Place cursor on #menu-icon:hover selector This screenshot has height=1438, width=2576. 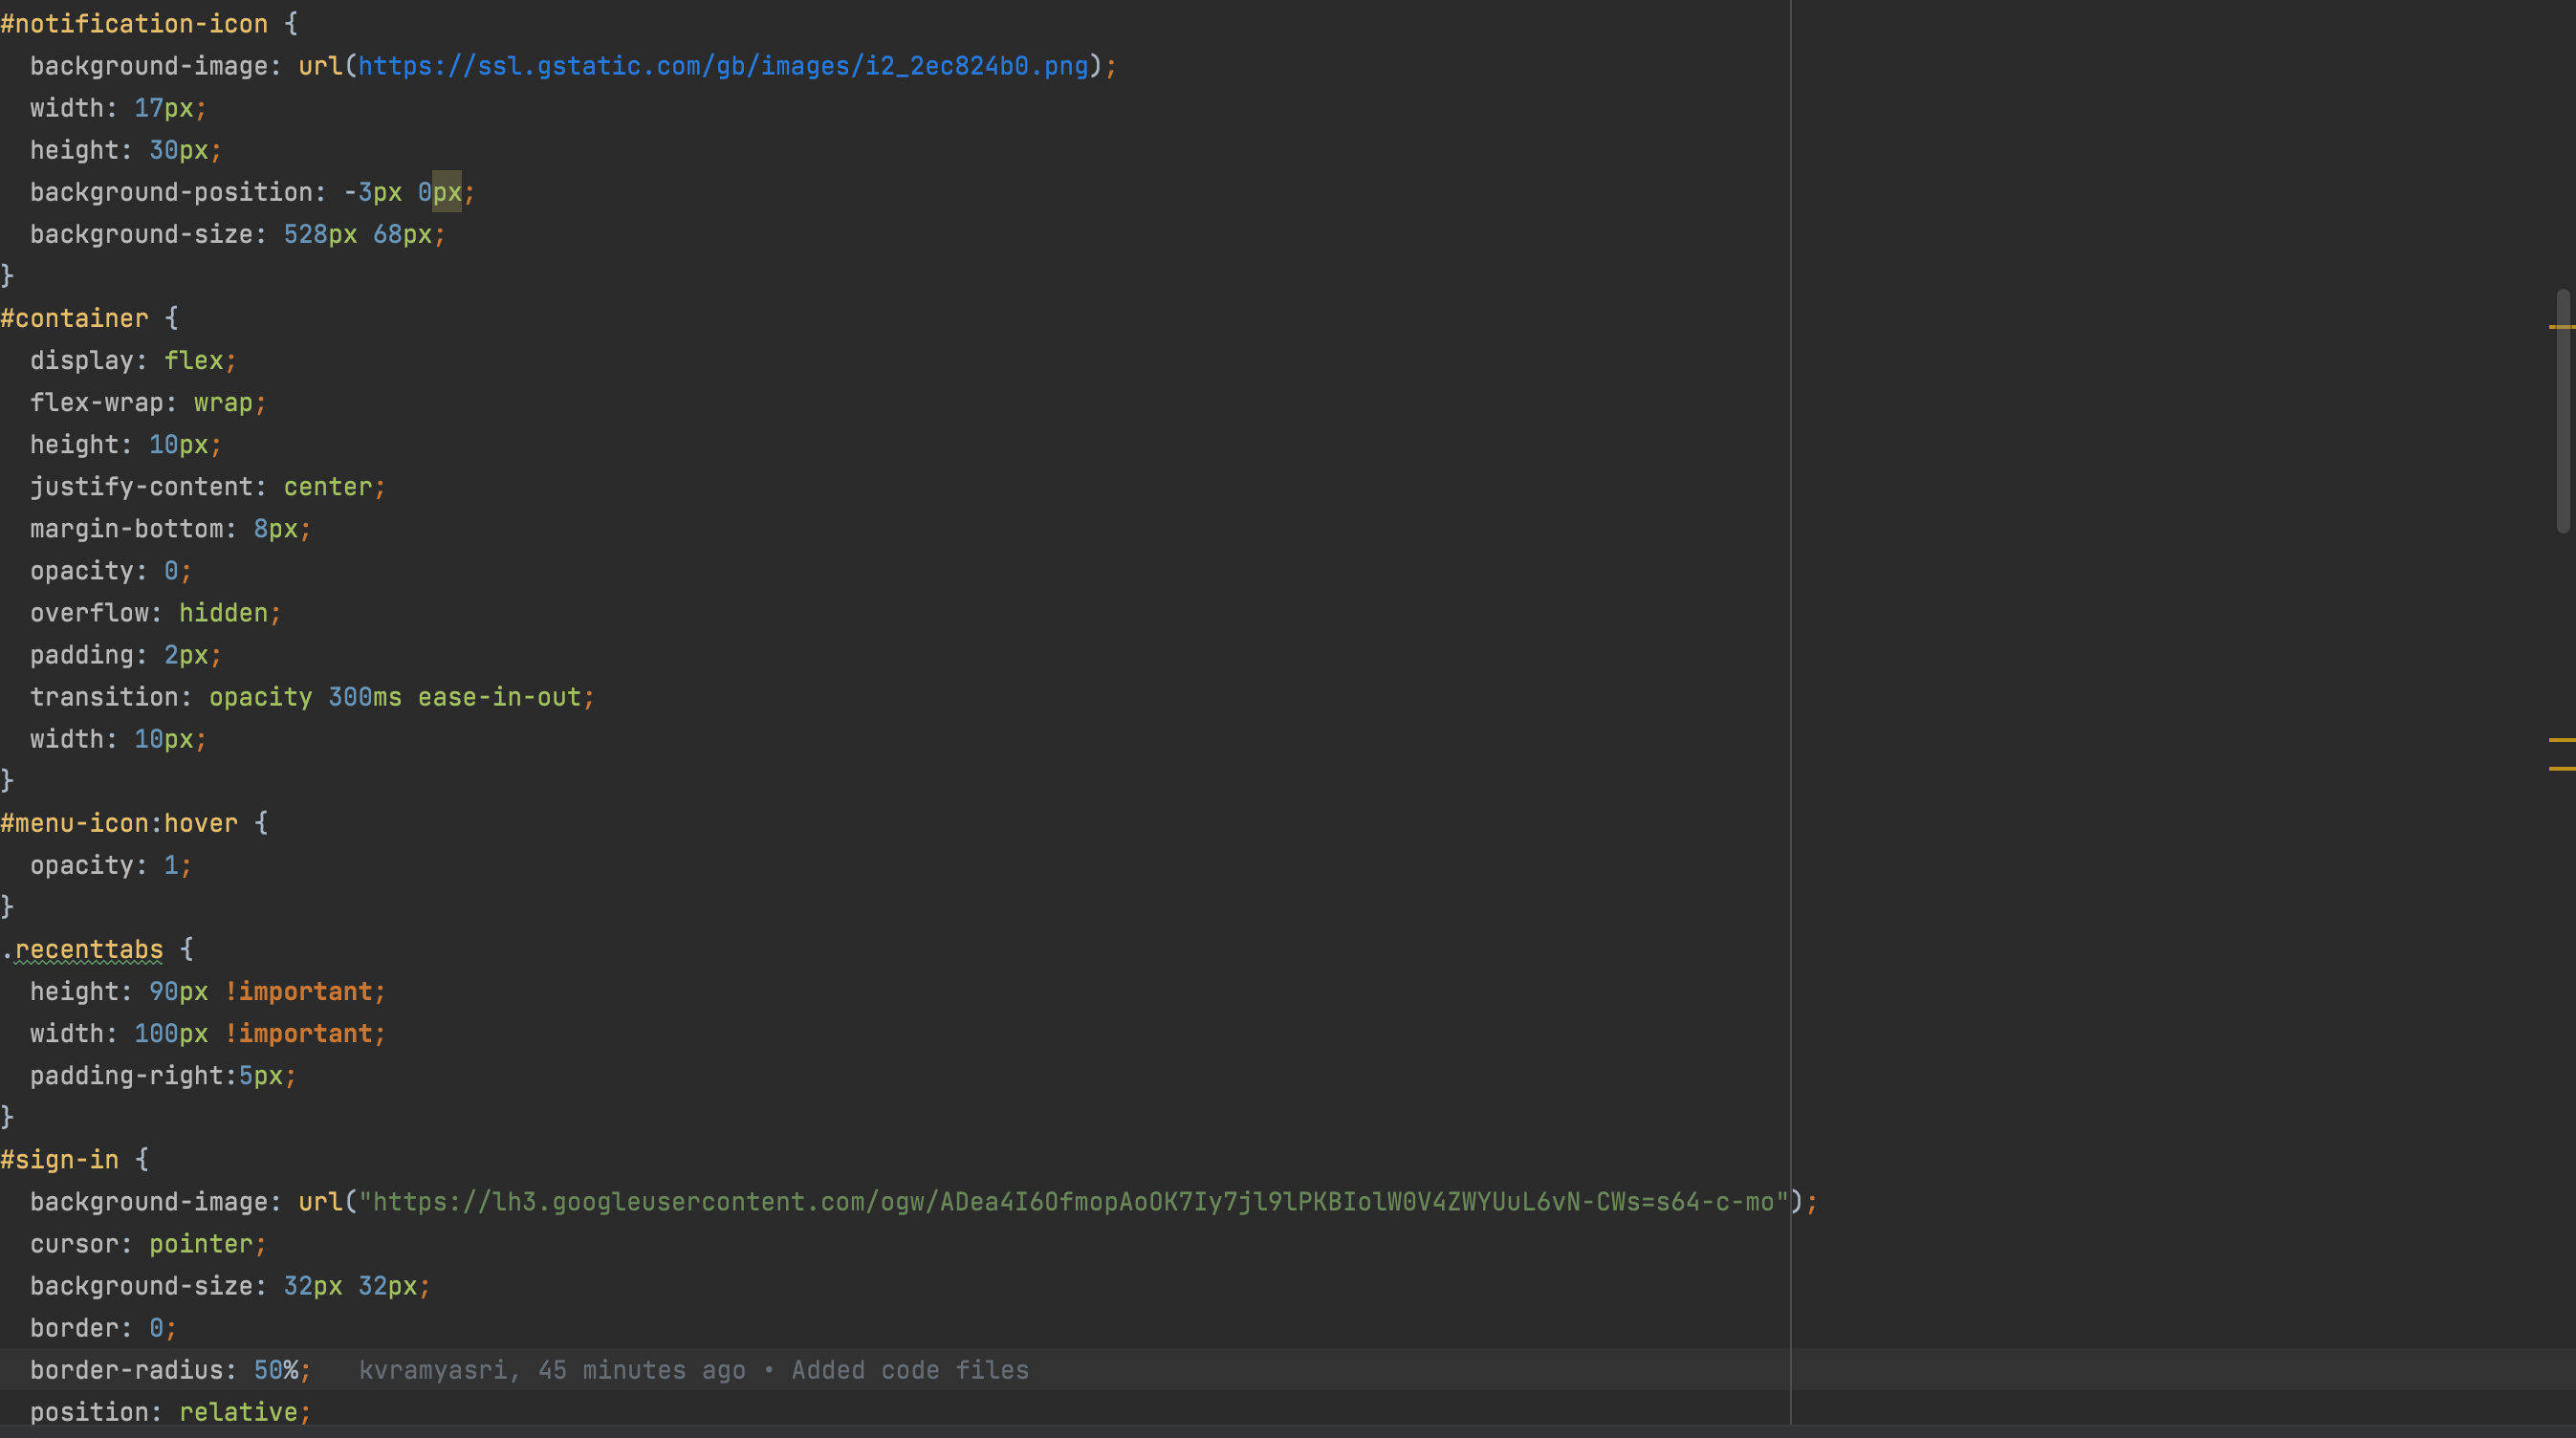(119, 823)
